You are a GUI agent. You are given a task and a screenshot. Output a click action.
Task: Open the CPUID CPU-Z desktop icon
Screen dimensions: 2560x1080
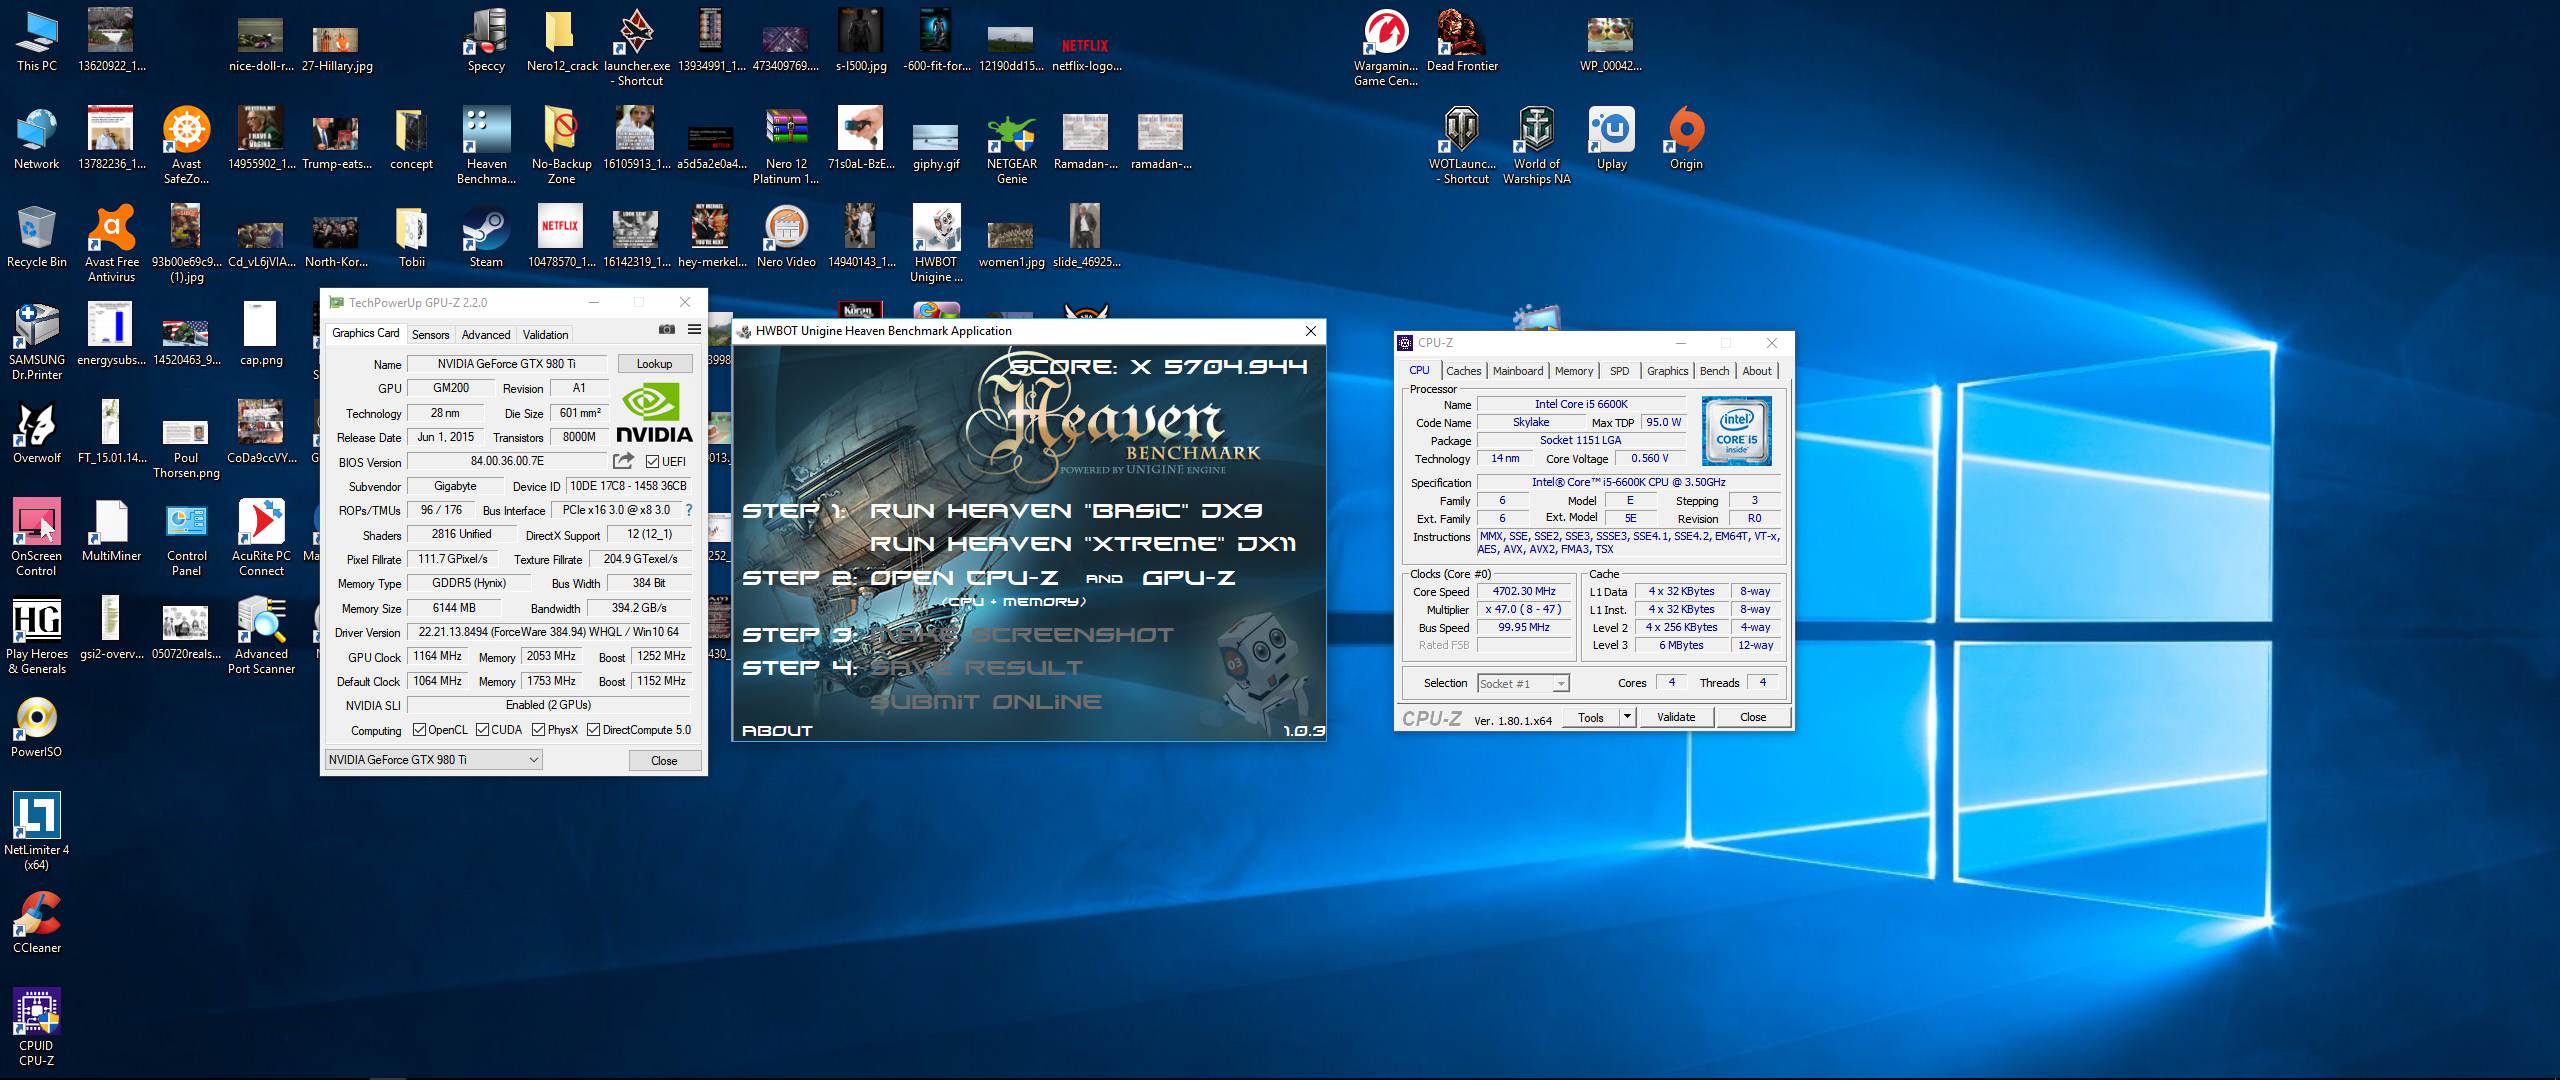(x=37, y=1028)
